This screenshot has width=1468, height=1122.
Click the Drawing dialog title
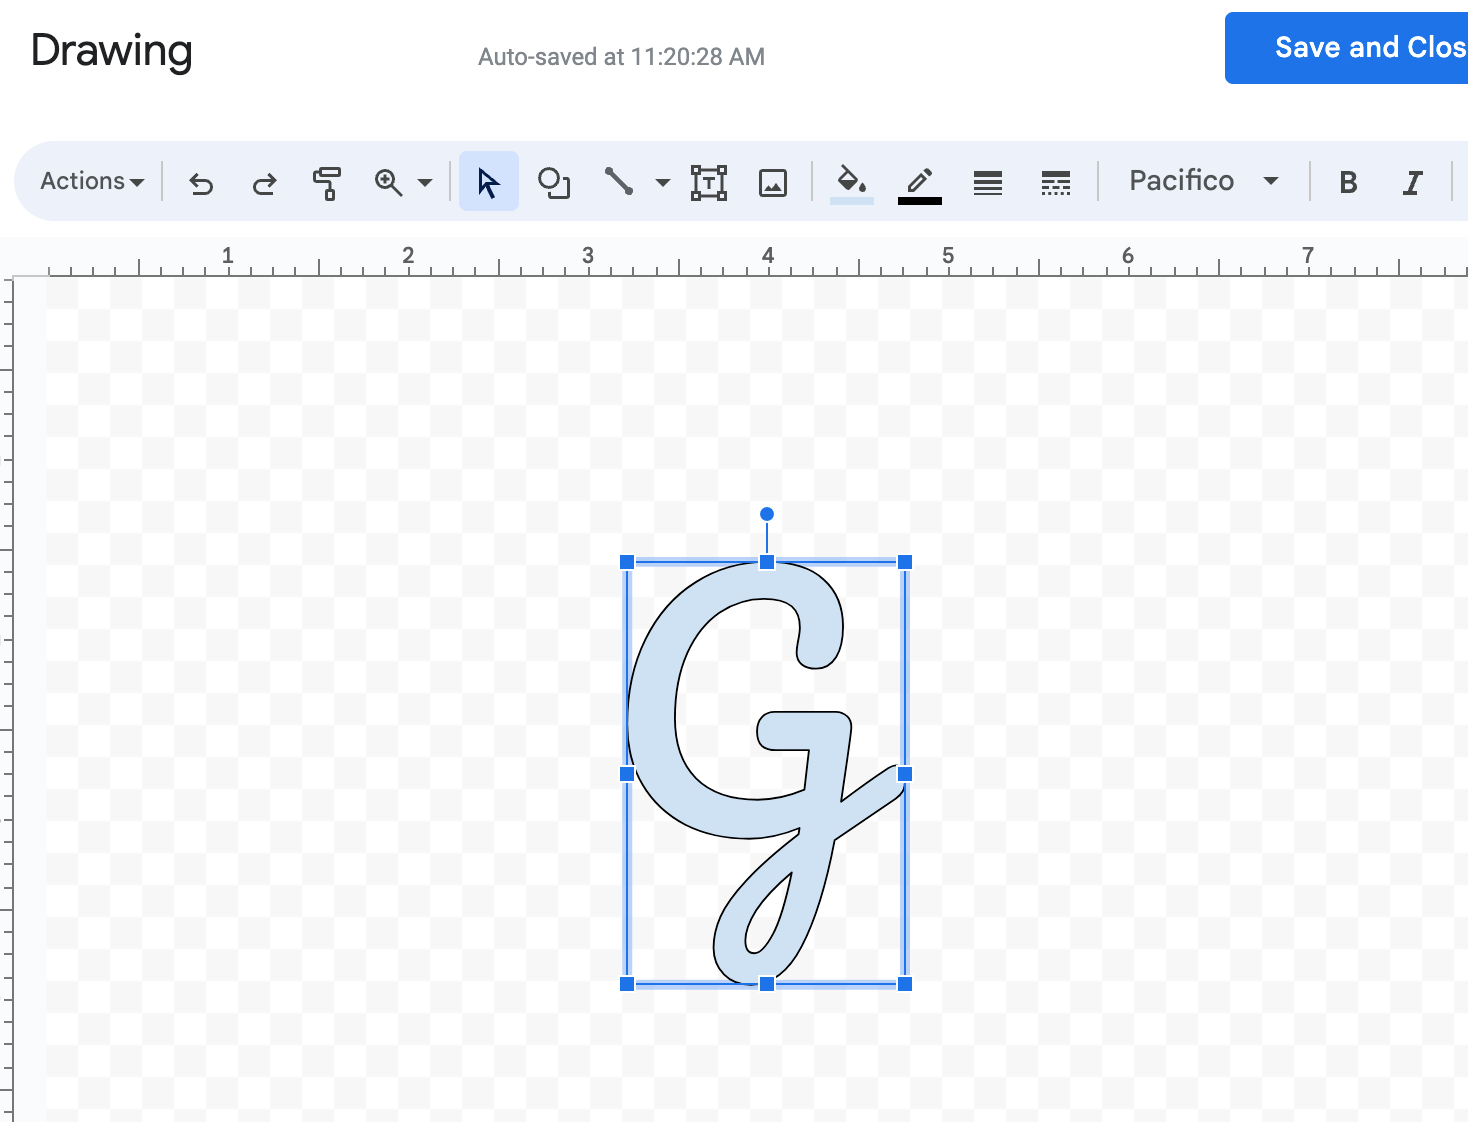(111, 51)
